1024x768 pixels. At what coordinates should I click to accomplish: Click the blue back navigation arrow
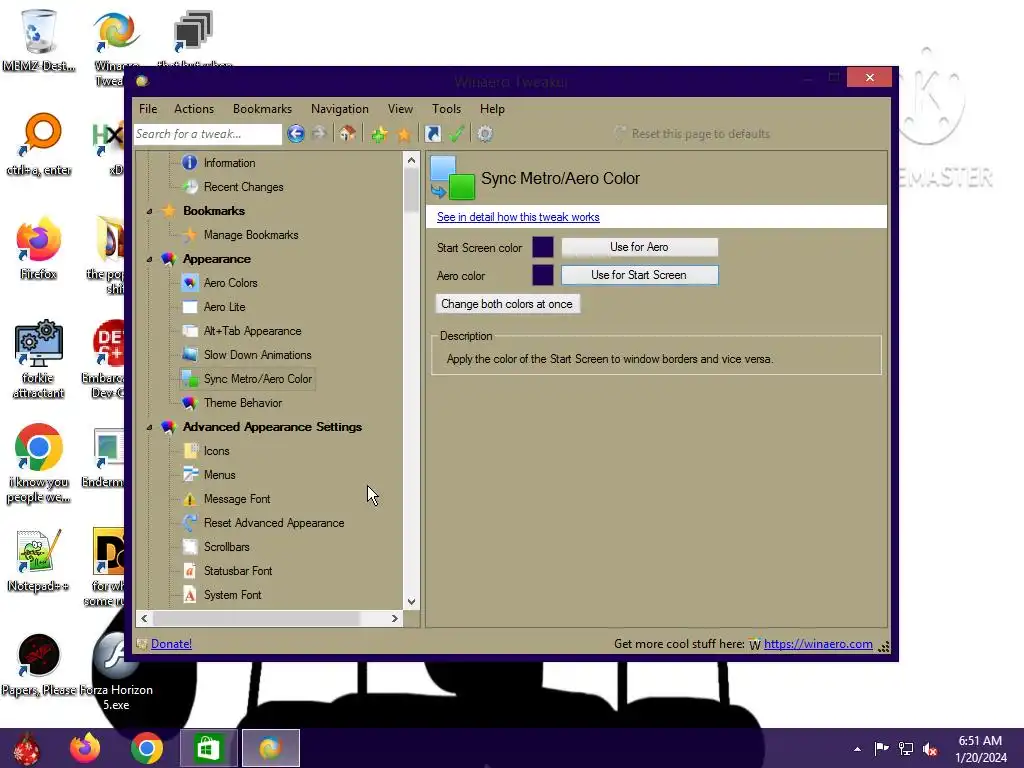pyautogui.click(x=296, y=134)
